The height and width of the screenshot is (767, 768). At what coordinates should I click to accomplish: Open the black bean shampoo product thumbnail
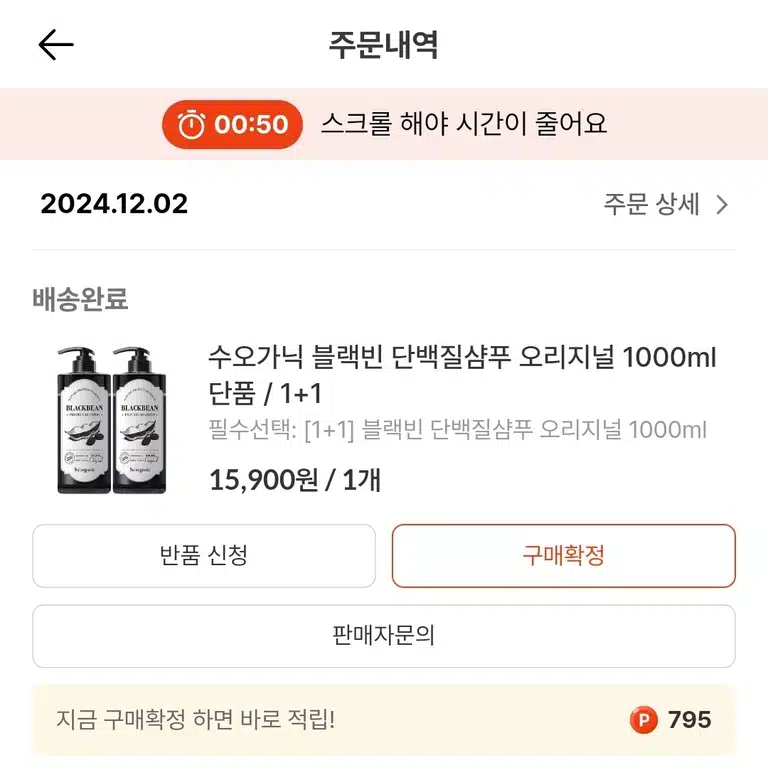pos(112,420)
